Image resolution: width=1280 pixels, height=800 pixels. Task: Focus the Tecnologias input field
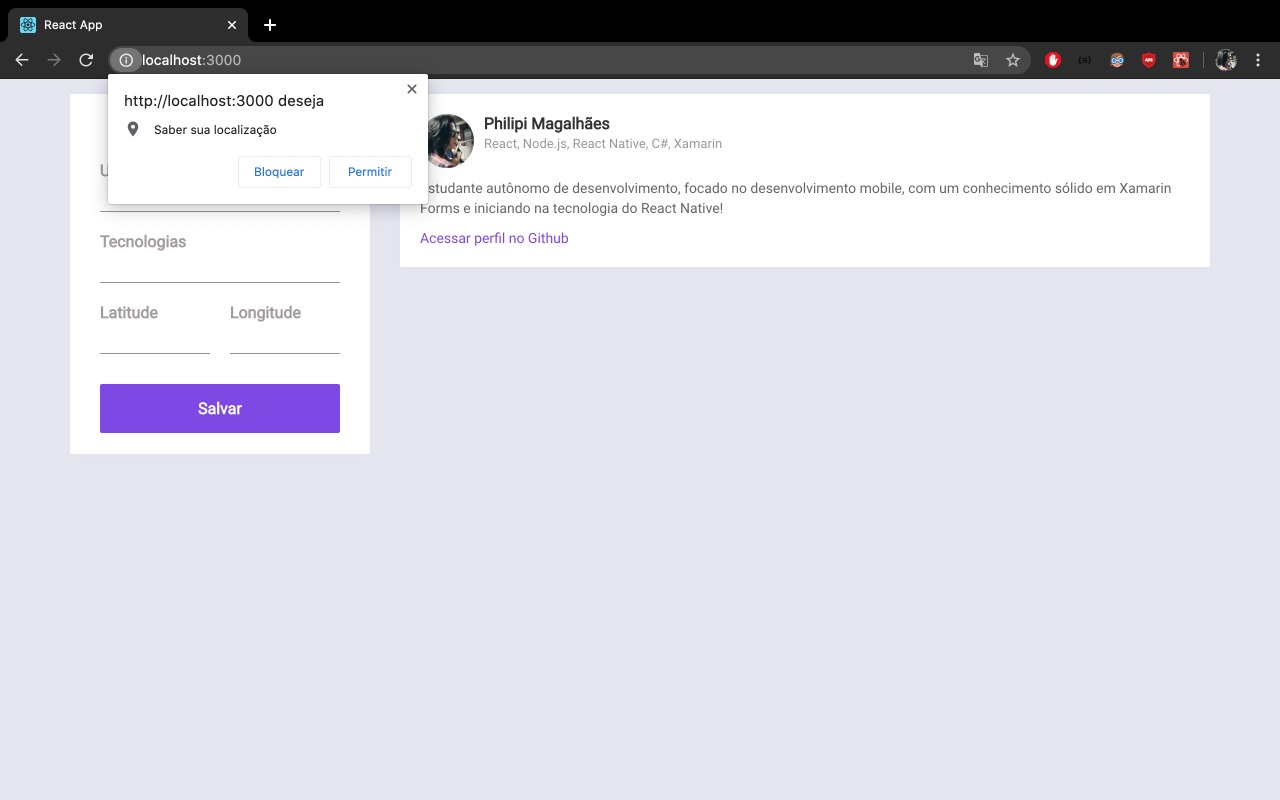click(220, 270)
